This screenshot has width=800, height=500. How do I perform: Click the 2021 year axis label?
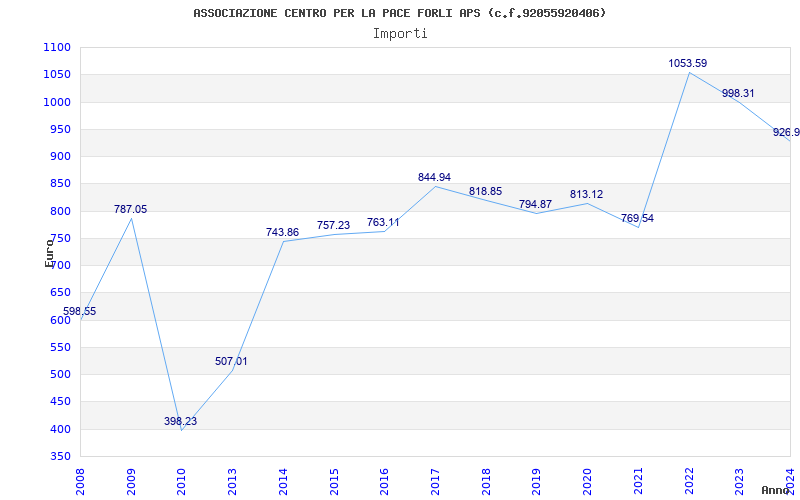[x=638, y=482]
